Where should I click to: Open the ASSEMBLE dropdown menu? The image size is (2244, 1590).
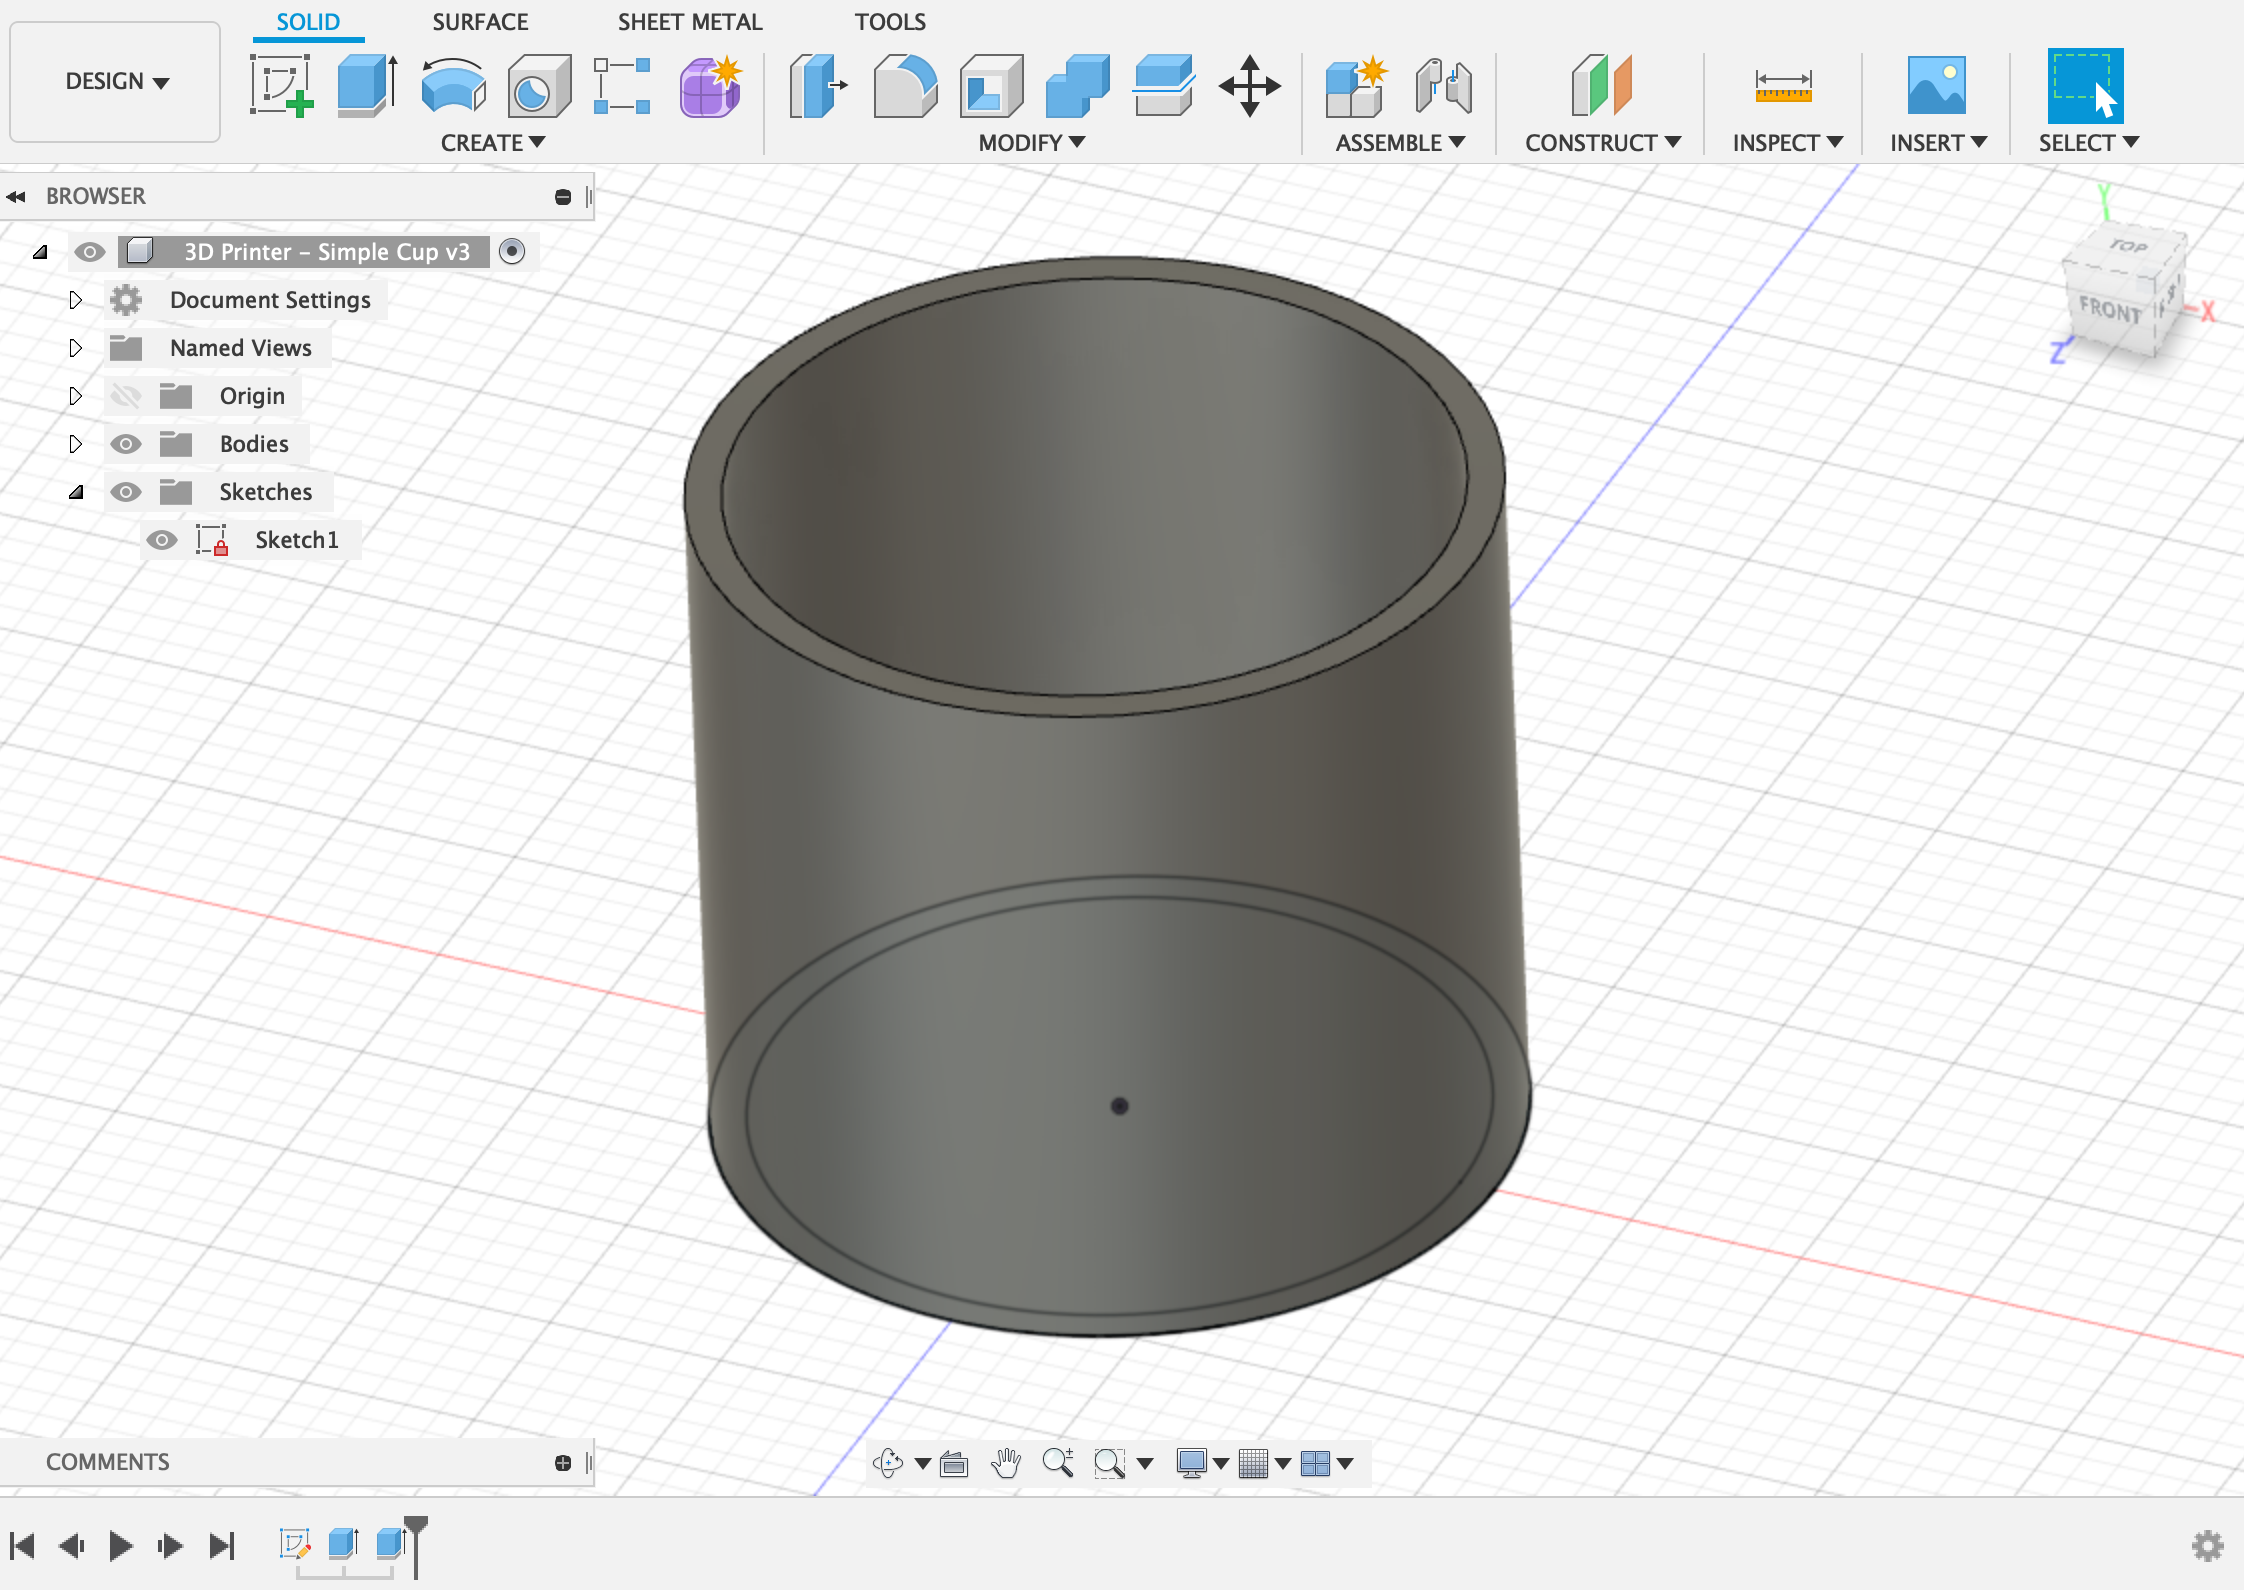tap(1400, 143)
